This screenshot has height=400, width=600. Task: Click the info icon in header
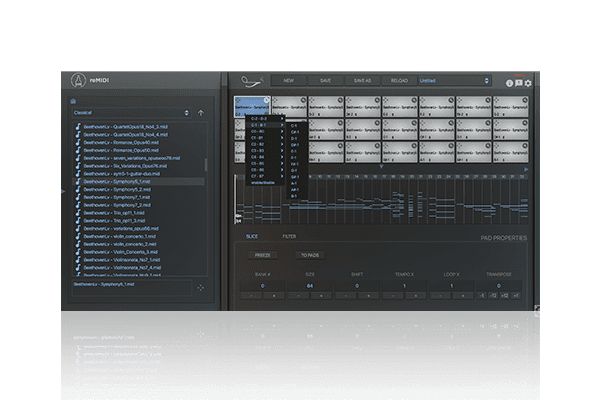pos(509,83)
